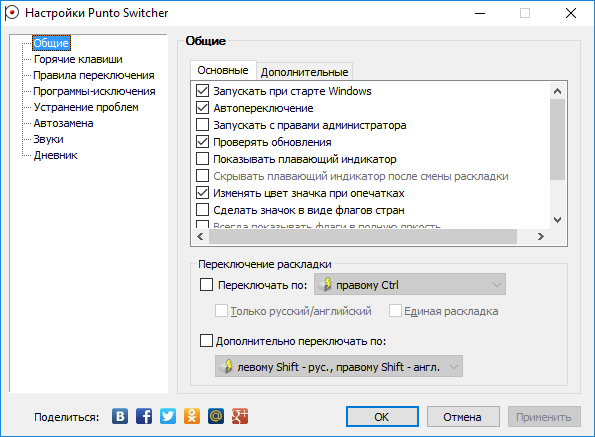The image size is (595, 437).
Task: Share via Facebook icon
Action: click(x=144, y=417)
